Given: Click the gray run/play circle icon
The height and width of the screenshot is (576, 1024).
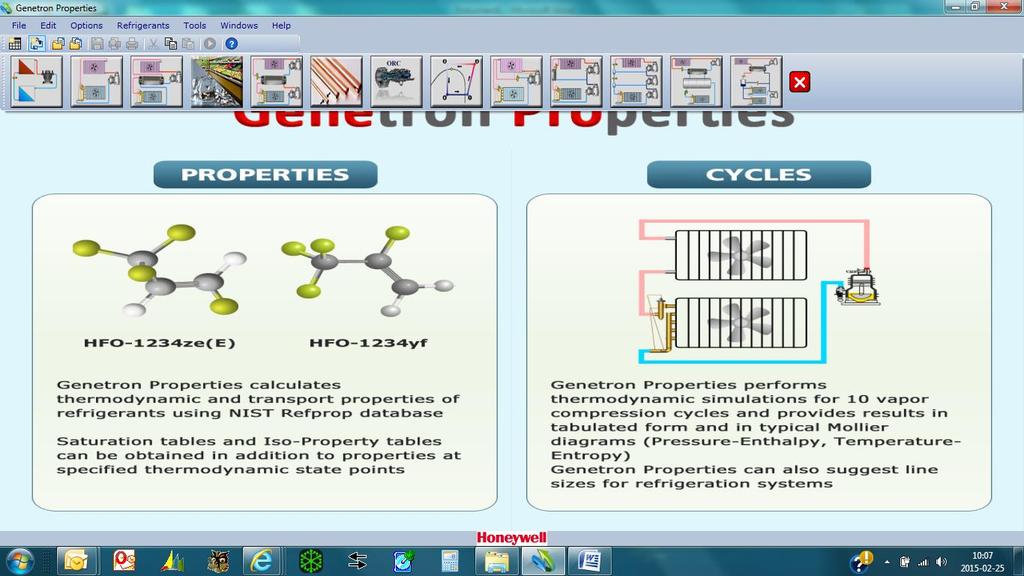Looking at the screenshot, I should (x=210, y=44).
